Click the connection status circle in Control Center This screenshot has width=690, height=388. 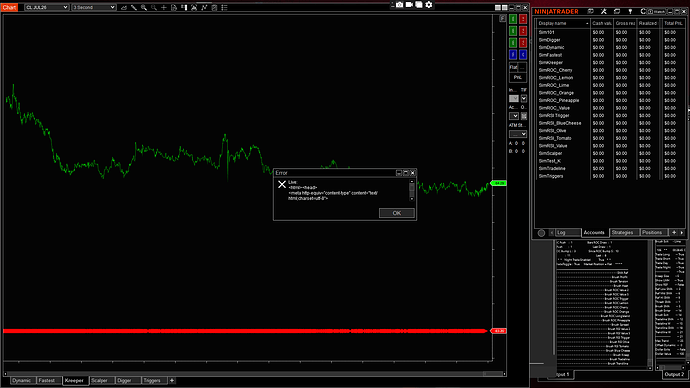(542, 233)
